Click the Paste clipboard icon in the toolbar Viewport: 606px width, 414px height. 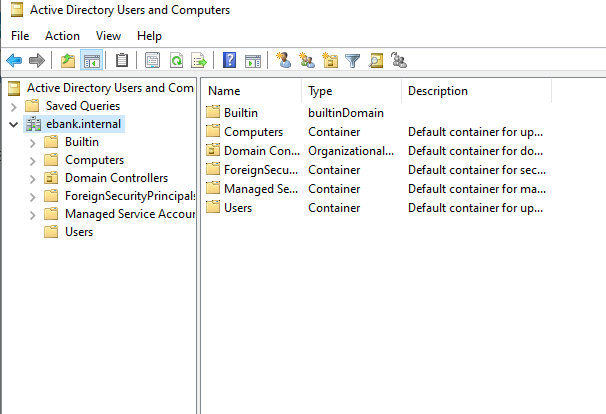(122, 60)
